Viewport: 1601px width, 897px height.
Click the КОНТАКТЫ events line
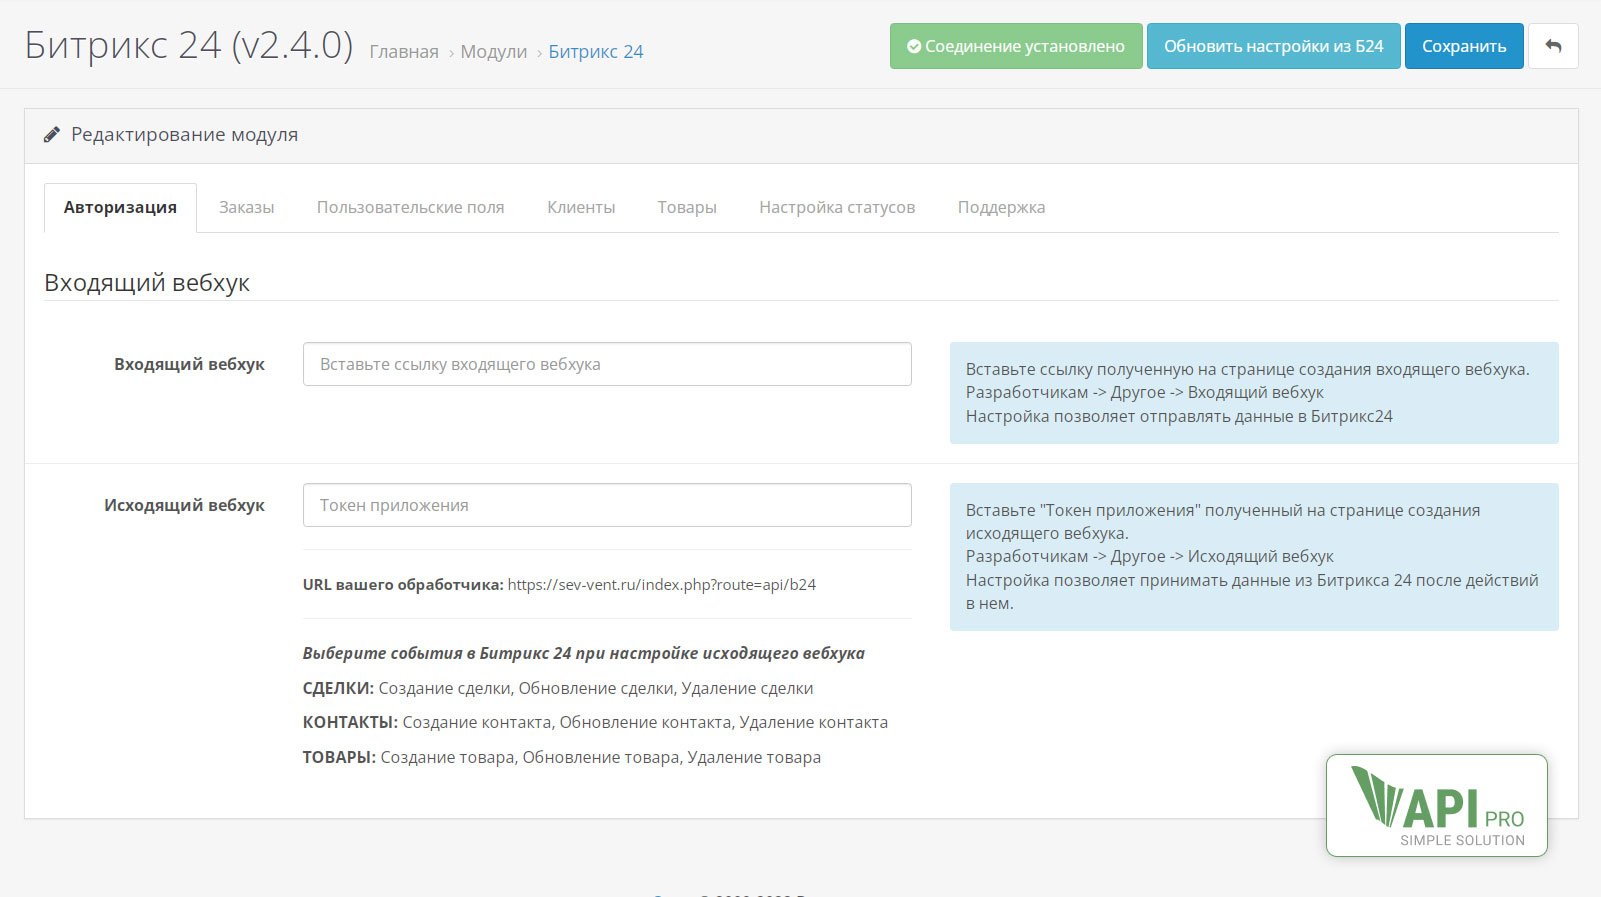(x=595, y=722)
